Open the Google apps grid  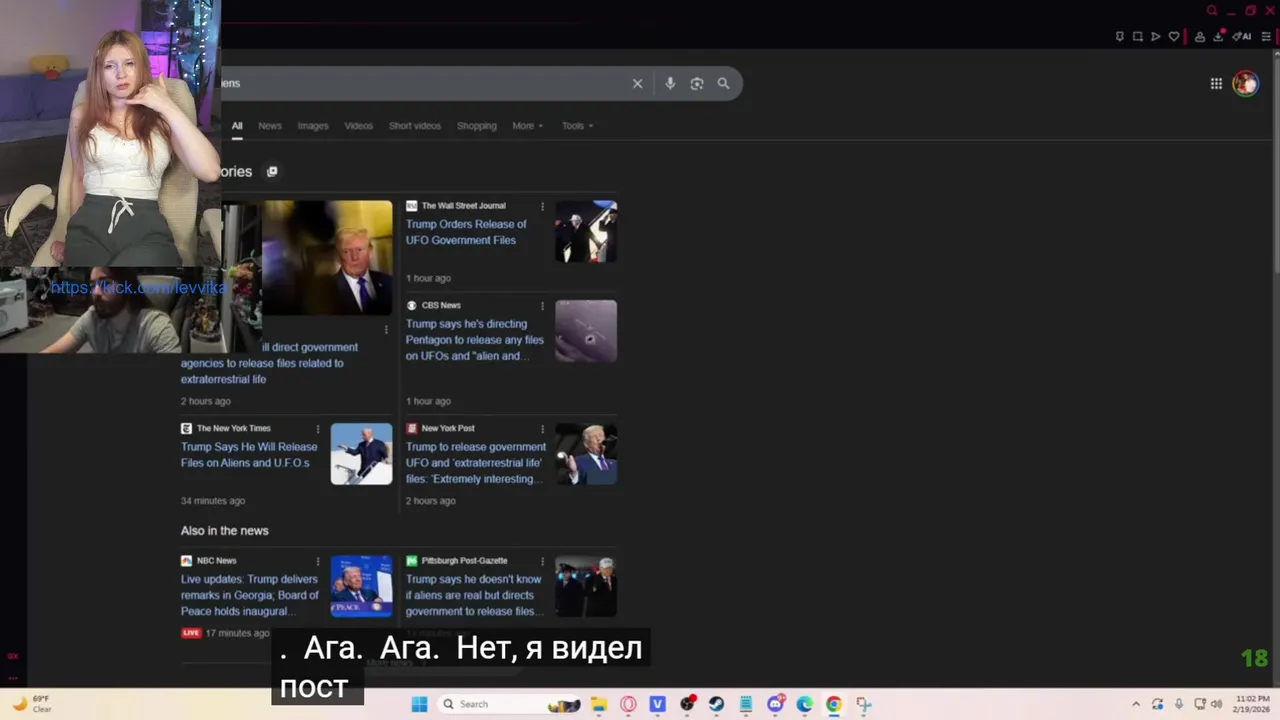click(x=1216, y=84)
